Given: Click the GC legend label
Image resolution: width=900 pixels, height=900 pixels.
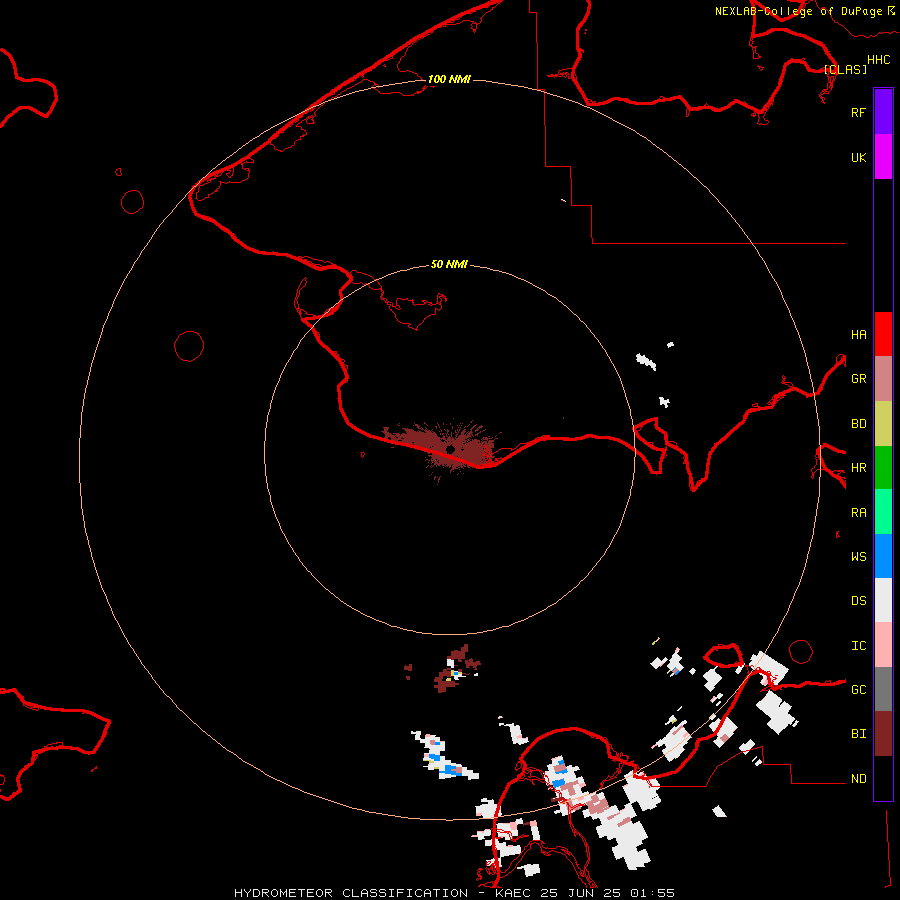Looking at the screenshot, I should [858, 690].
